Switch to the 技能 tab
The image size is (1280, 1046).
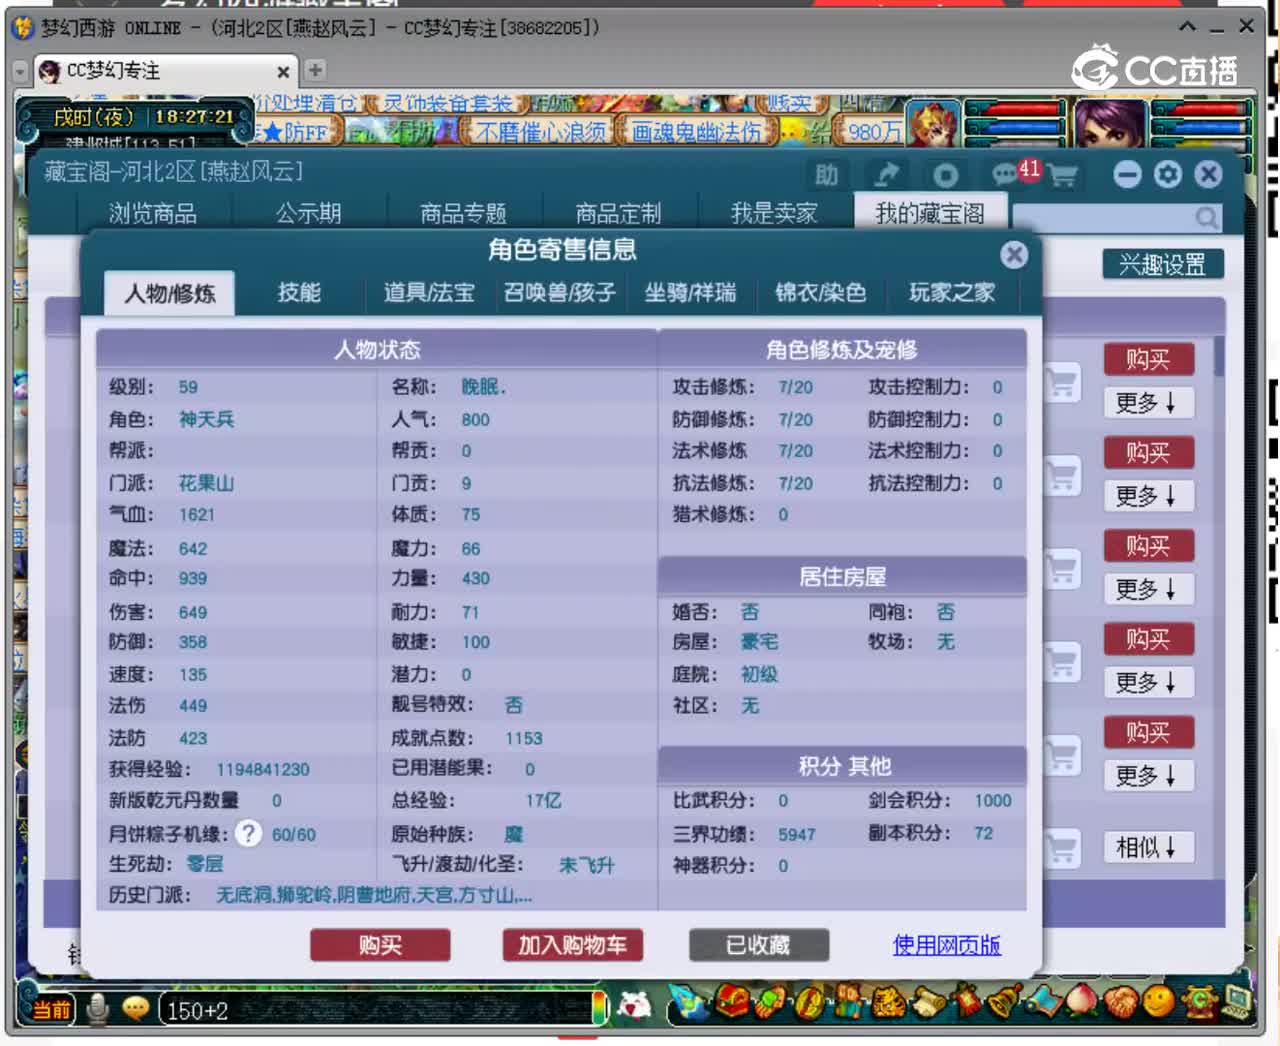coord(299,292)
